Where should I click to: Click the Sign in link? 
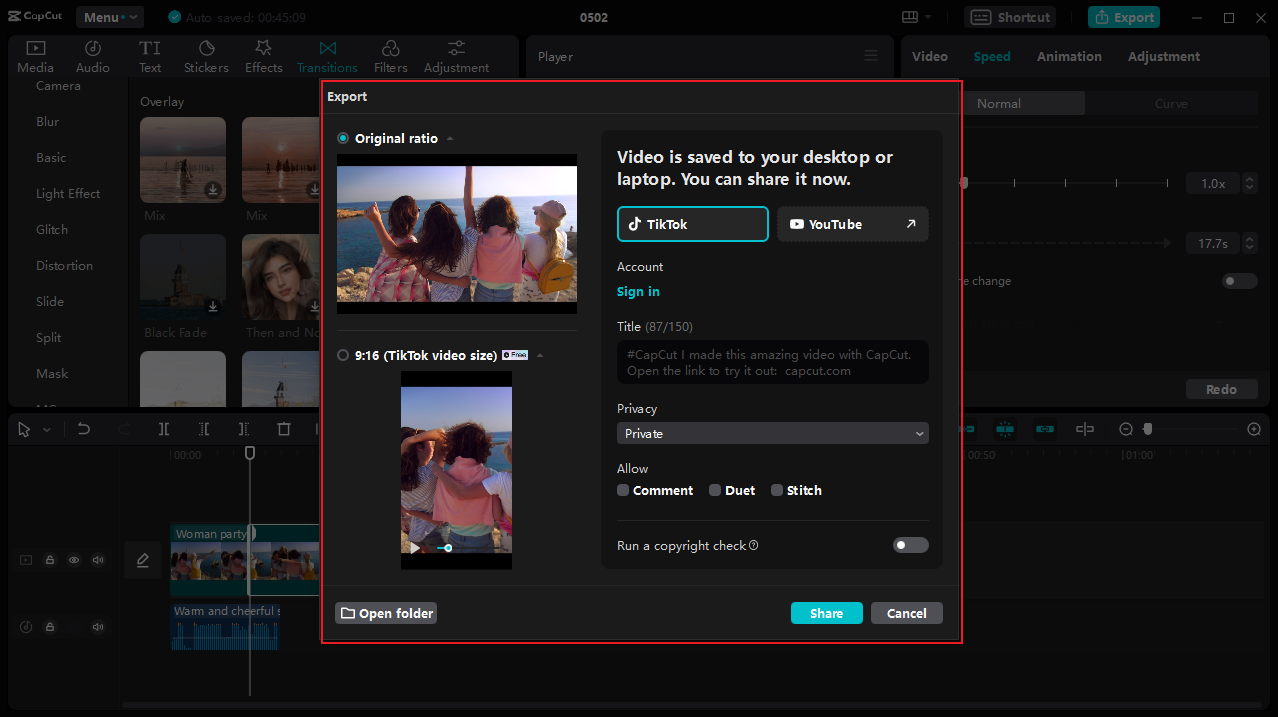click(x=638, y=291)
